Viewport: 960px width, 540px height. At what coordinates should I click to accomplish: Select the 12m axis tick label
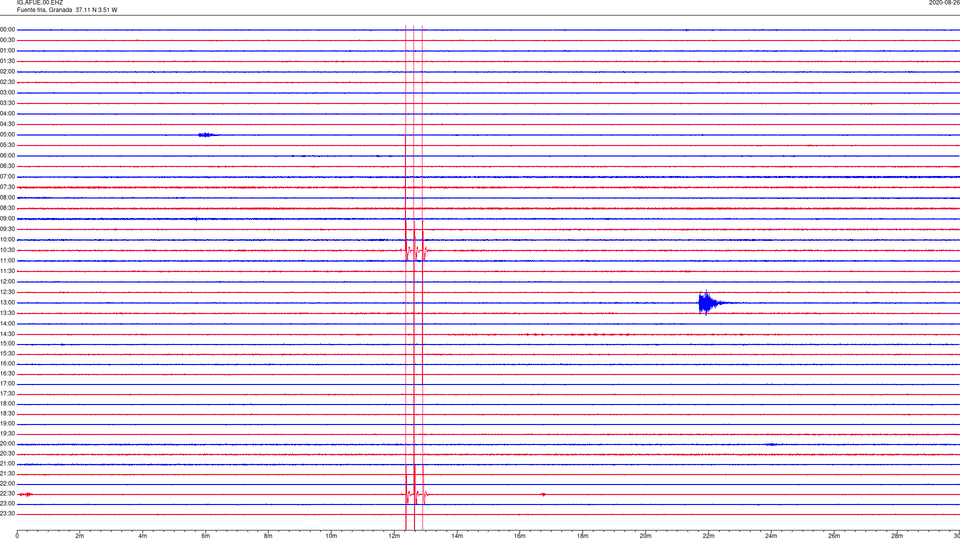[x=394, y=536]
